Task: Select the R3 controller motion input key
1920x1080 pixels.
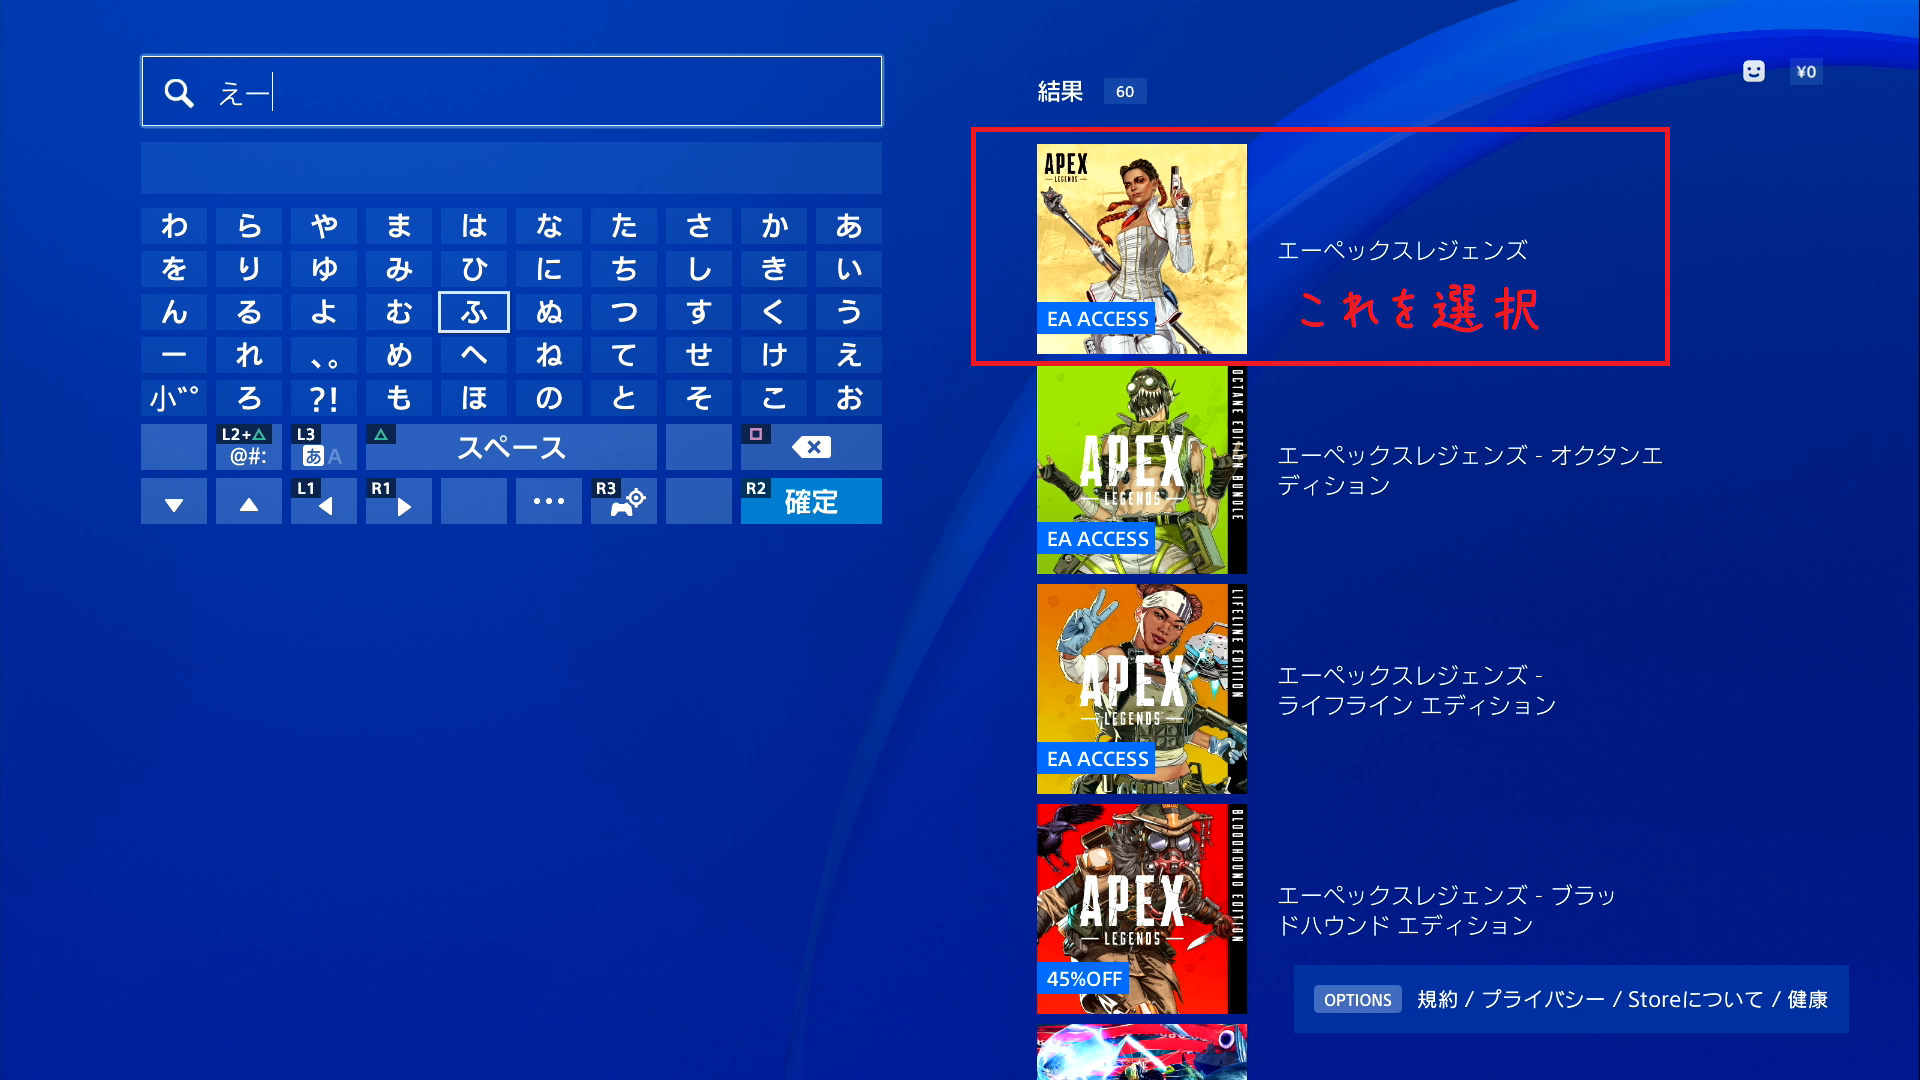Action: tap(624, 501)
